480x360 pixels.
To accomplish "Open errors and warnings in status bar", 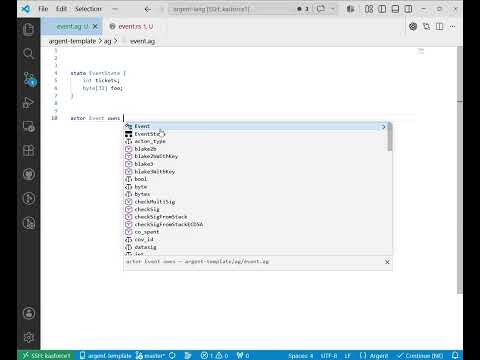I will [214, 356].
